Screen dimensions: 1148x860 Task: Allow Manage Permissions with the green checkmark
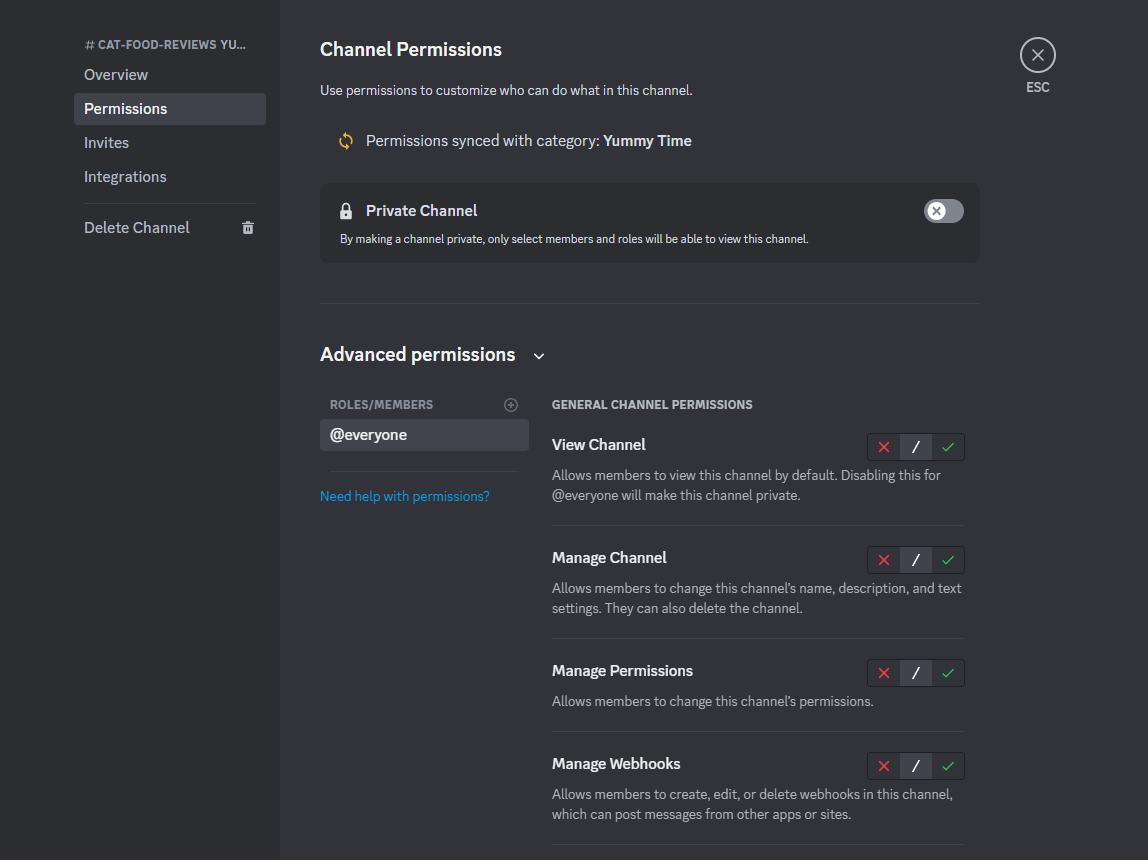pyautogui.click(x=947, y=673)
